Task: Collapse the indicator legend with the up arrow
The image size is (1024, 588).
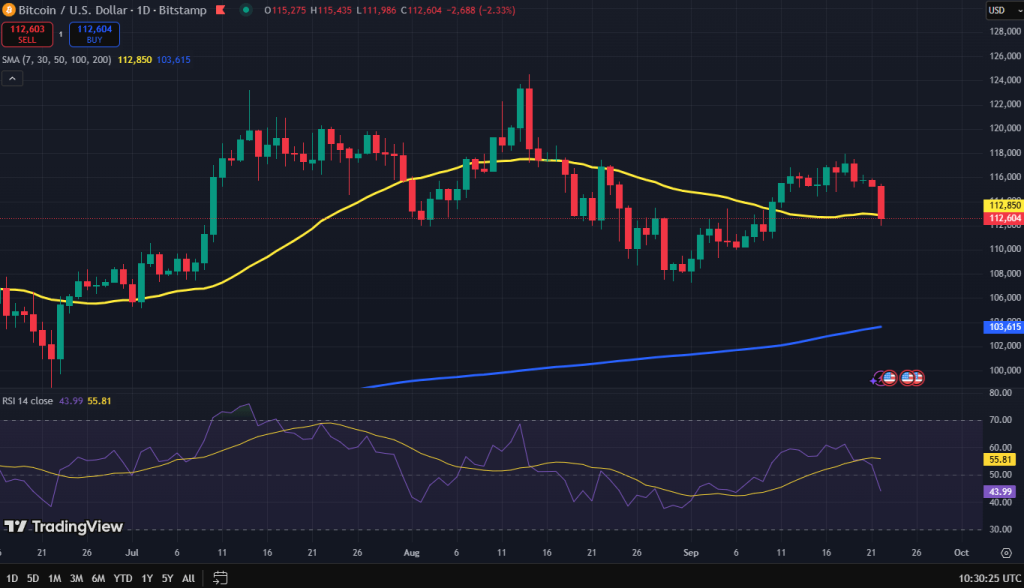Action: click(12, 78)
